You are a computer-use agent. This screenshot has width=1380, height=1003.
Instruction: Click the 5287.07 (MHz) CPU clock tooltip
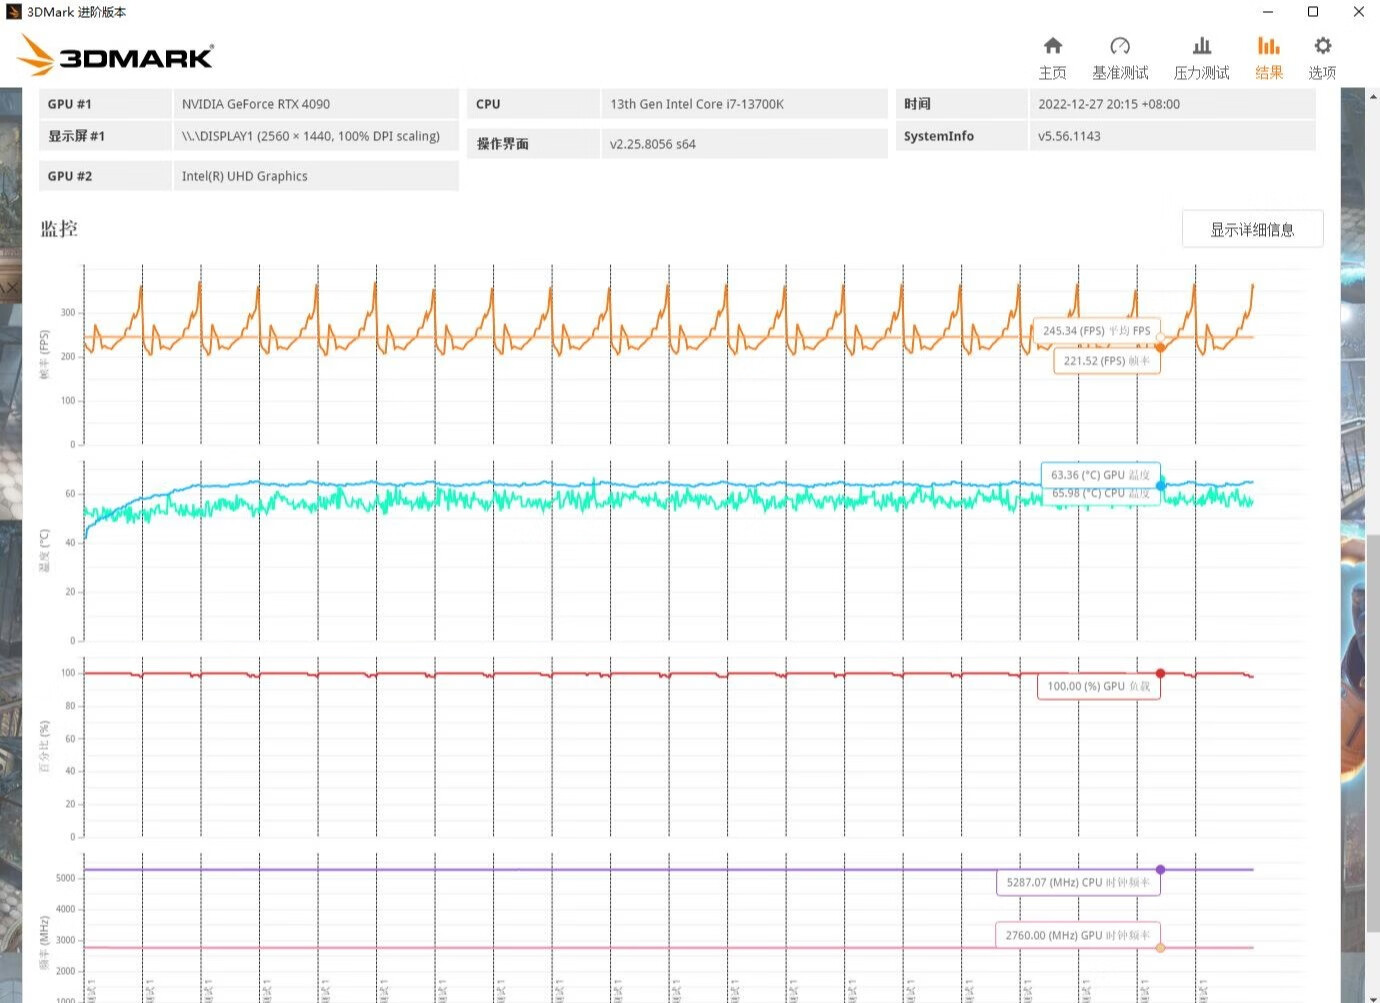click(x=1078, y=882)
